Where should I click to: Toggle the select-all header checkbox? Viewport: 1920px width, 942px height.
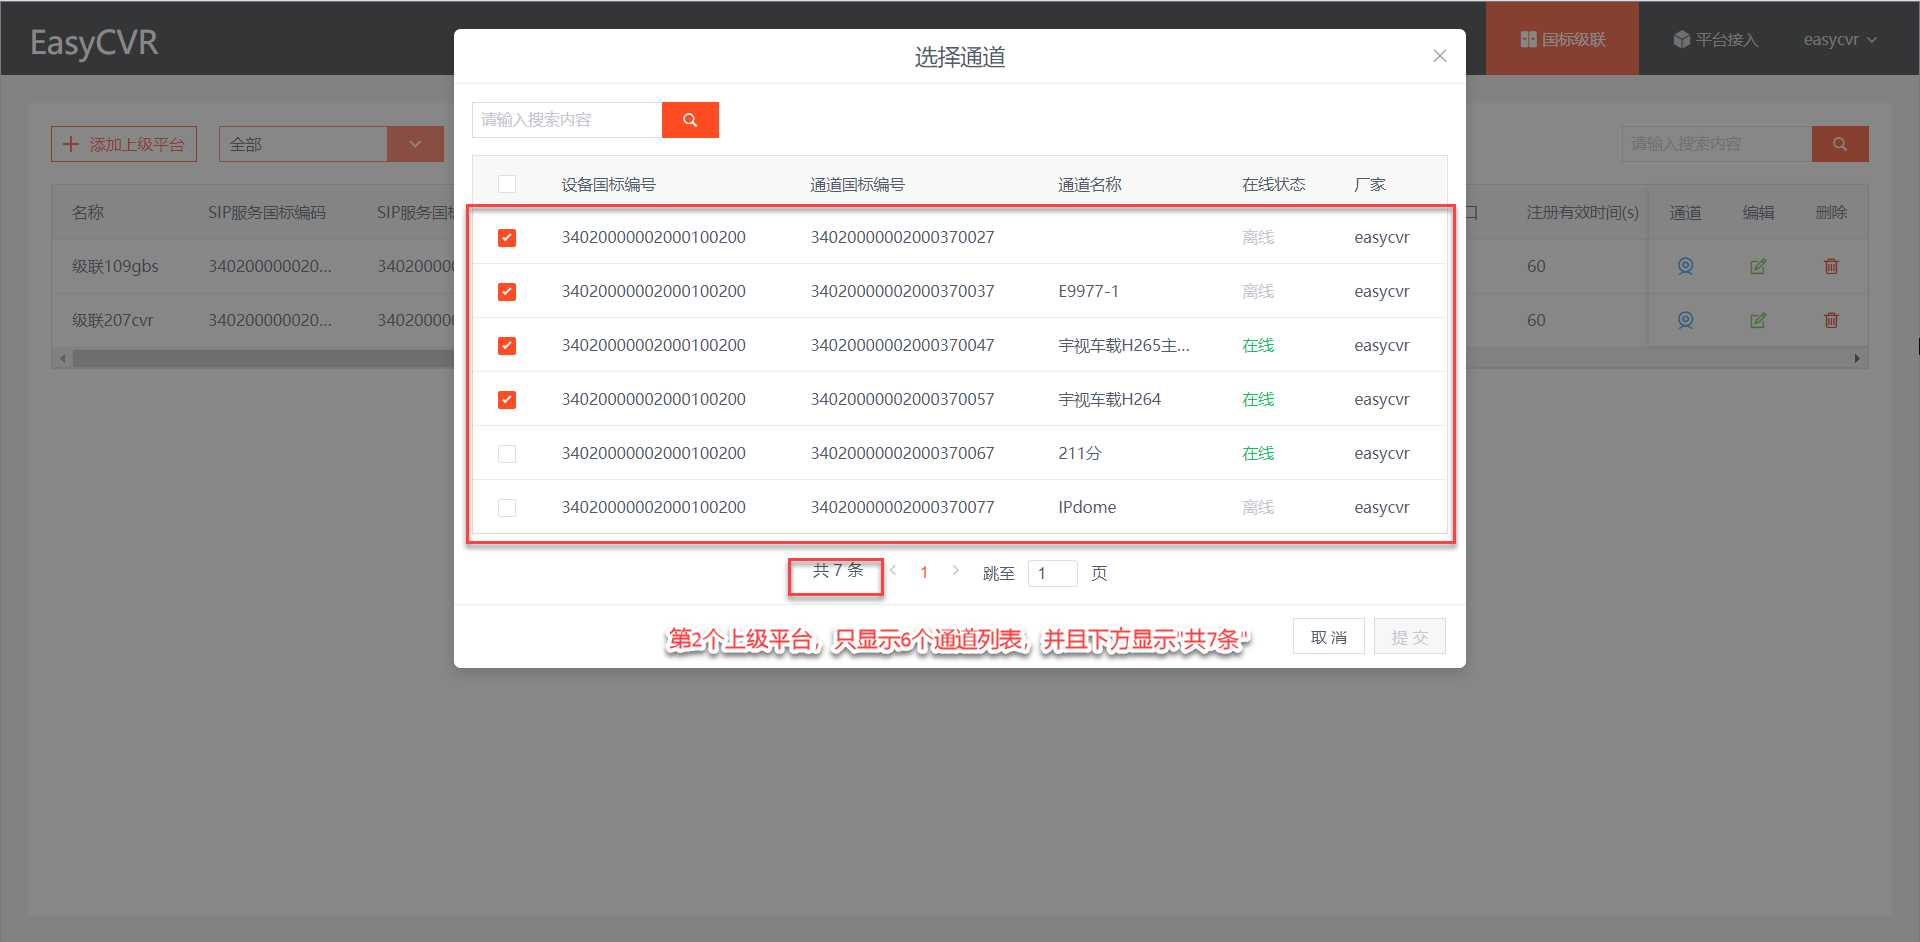[x=507, y=184]
